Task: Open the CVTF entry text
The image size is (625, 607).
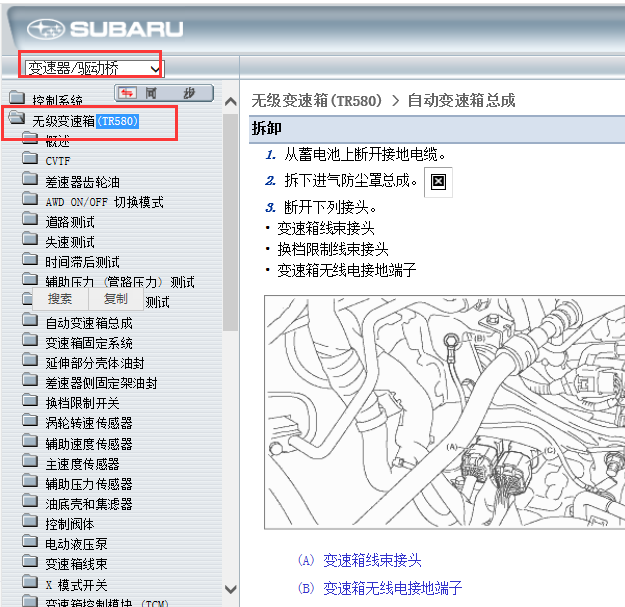Action: (x=58, y=161)
